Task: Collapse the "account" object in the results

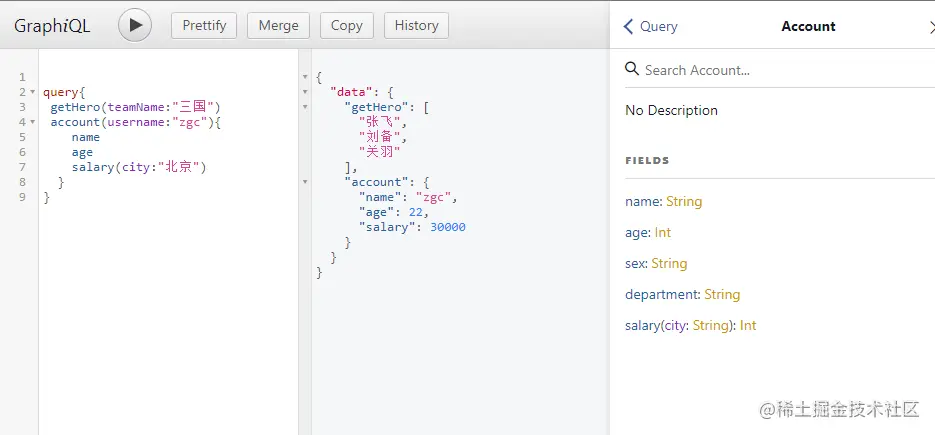Action: click(305, 182)
